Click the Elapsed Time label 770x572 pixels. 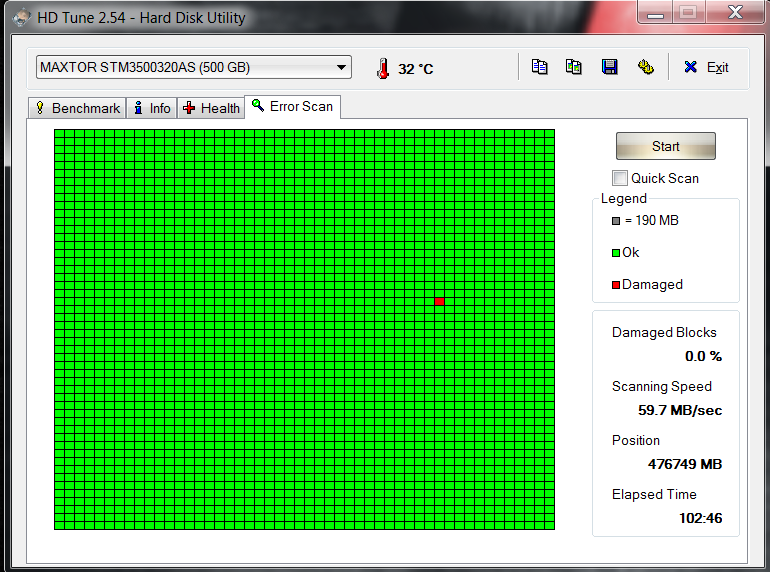tap(654, 494)
